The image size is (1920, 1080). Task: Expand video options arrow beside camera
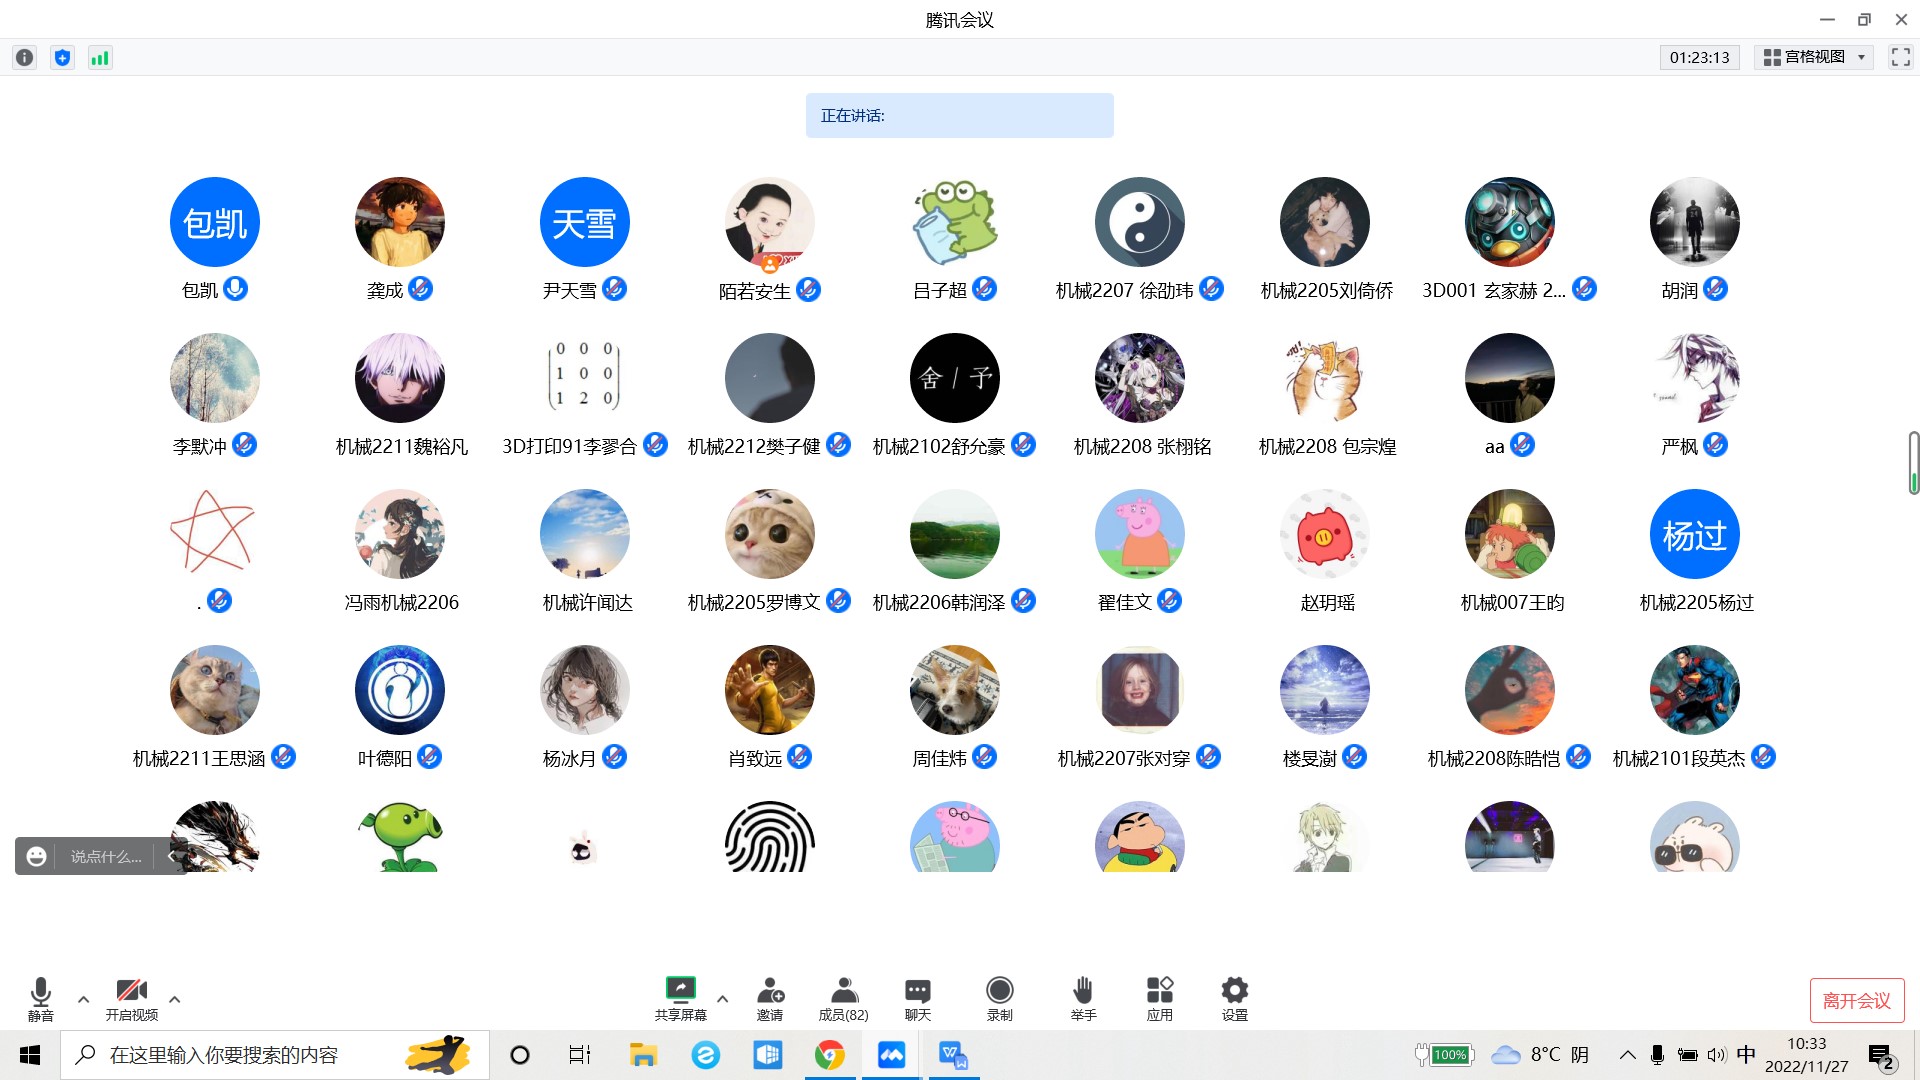pyautogui.click(x=175, y=998)
